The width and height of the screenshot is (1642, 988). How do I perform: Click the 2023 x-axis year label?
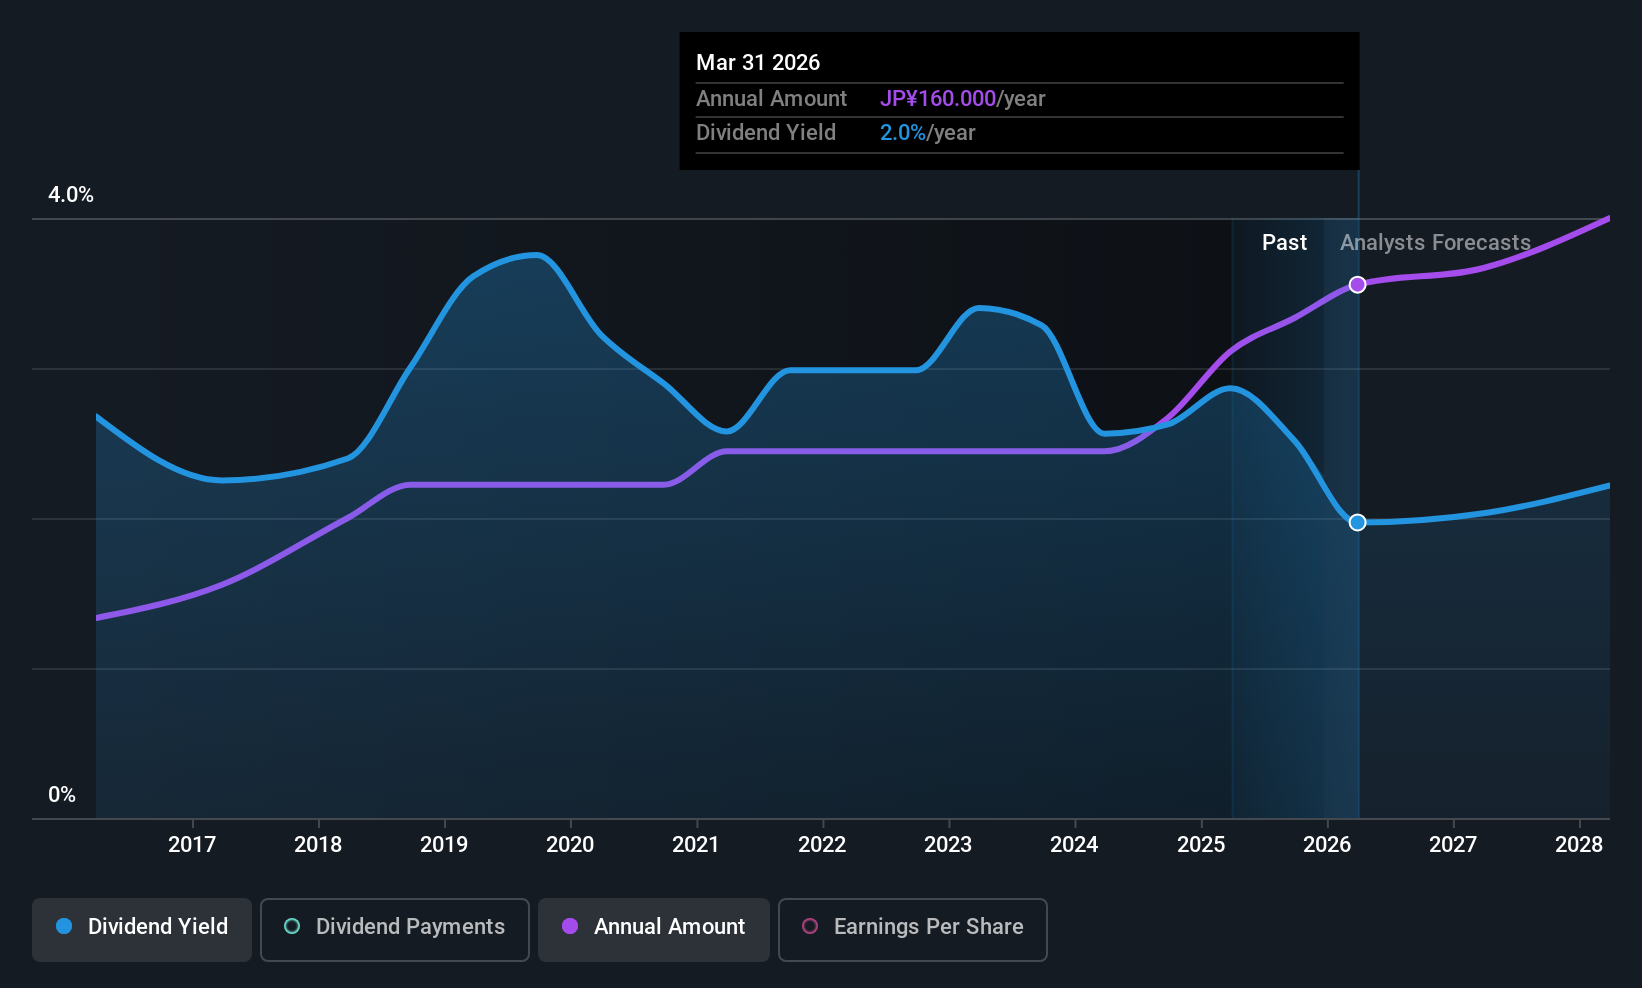[x=948, y=844]
